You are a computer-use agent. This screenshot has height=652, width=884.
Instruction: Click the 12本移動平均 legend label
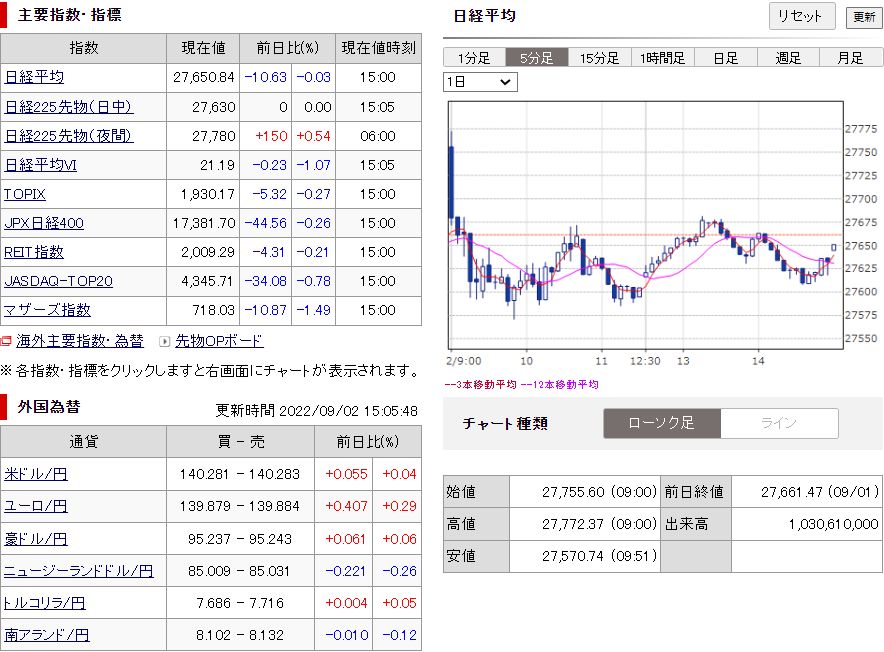coord(559,384)
